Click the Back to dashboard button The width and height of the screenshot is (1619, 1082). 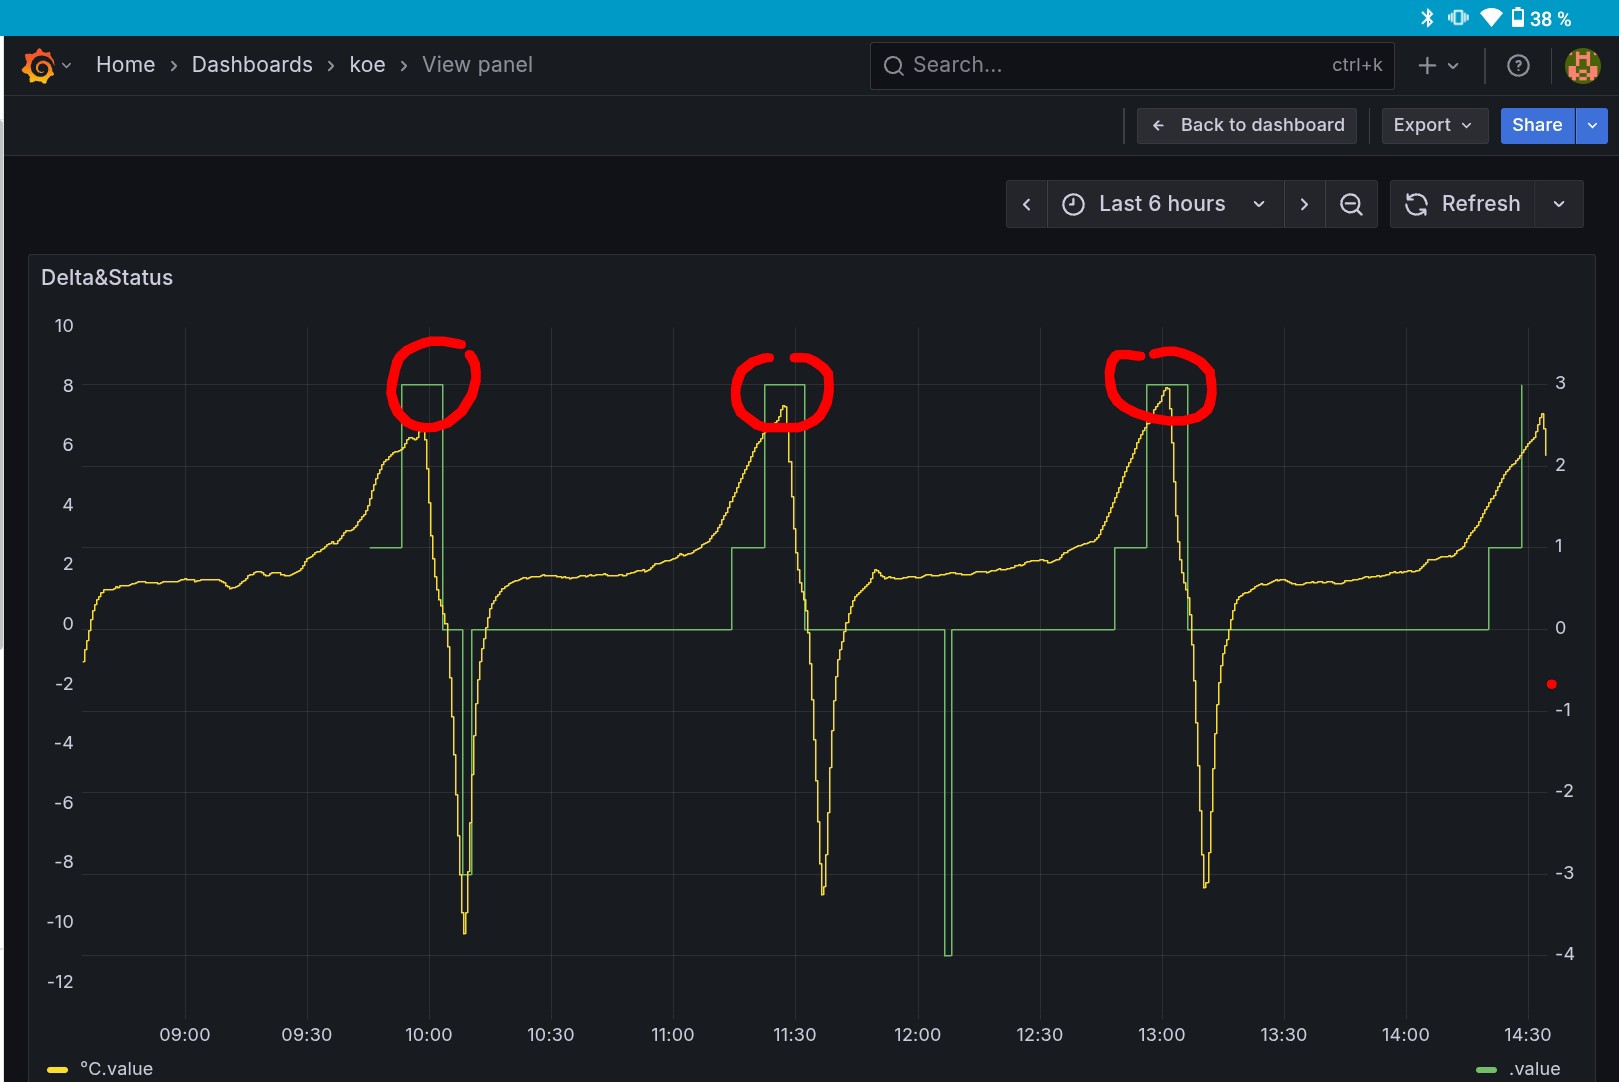(x=1247, y=125)
